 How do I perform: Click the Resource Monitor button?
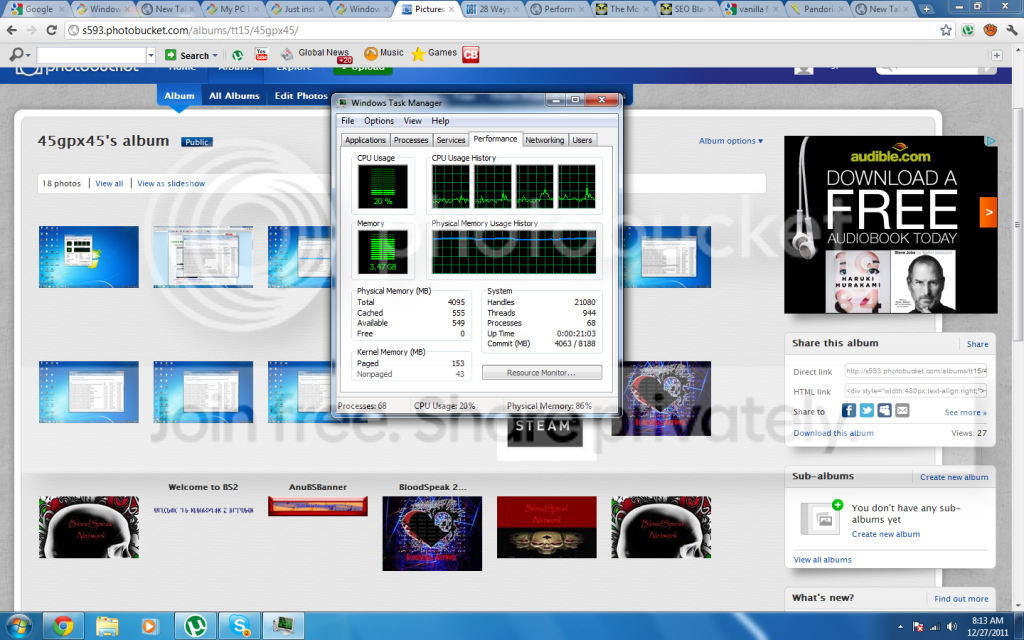click(x=541, y=372)
